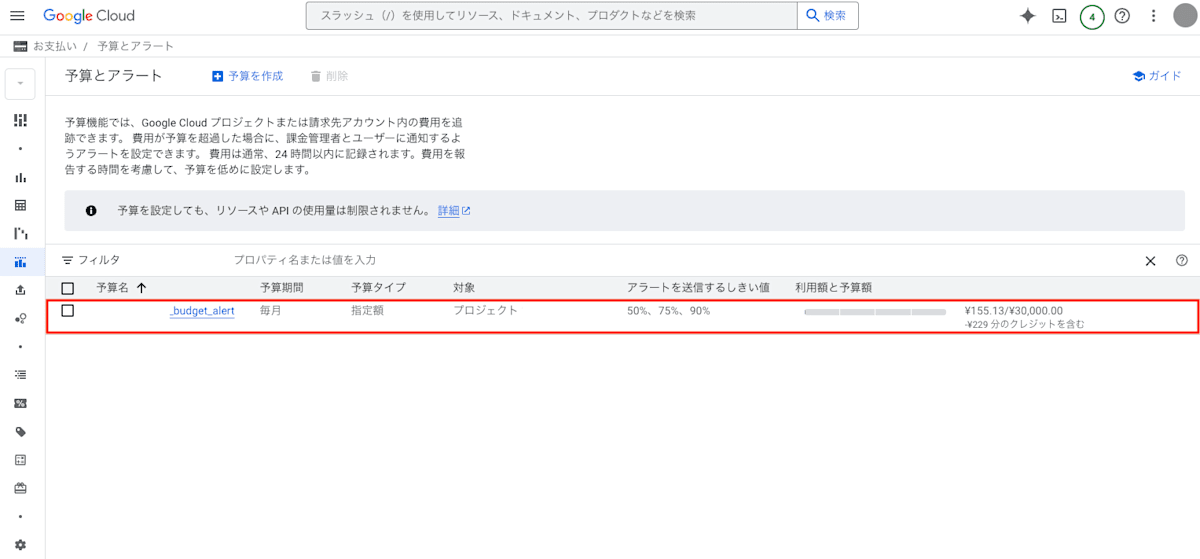Open the bar chart reports sidebar icon
1200x559 pixels.
point(20,177)
